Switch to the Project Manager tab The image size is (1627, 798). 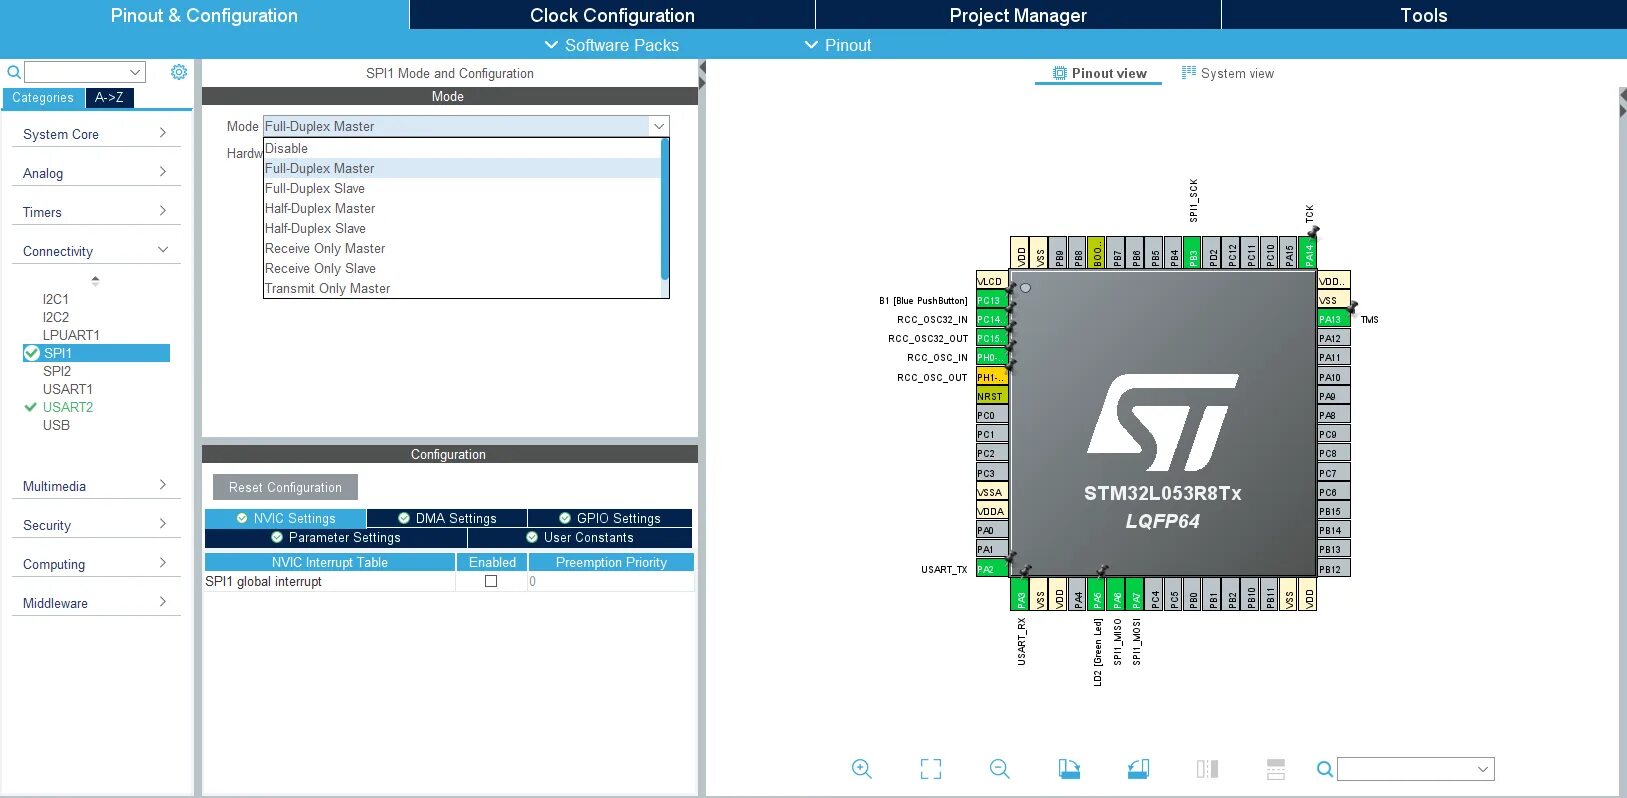(1018, 15)
